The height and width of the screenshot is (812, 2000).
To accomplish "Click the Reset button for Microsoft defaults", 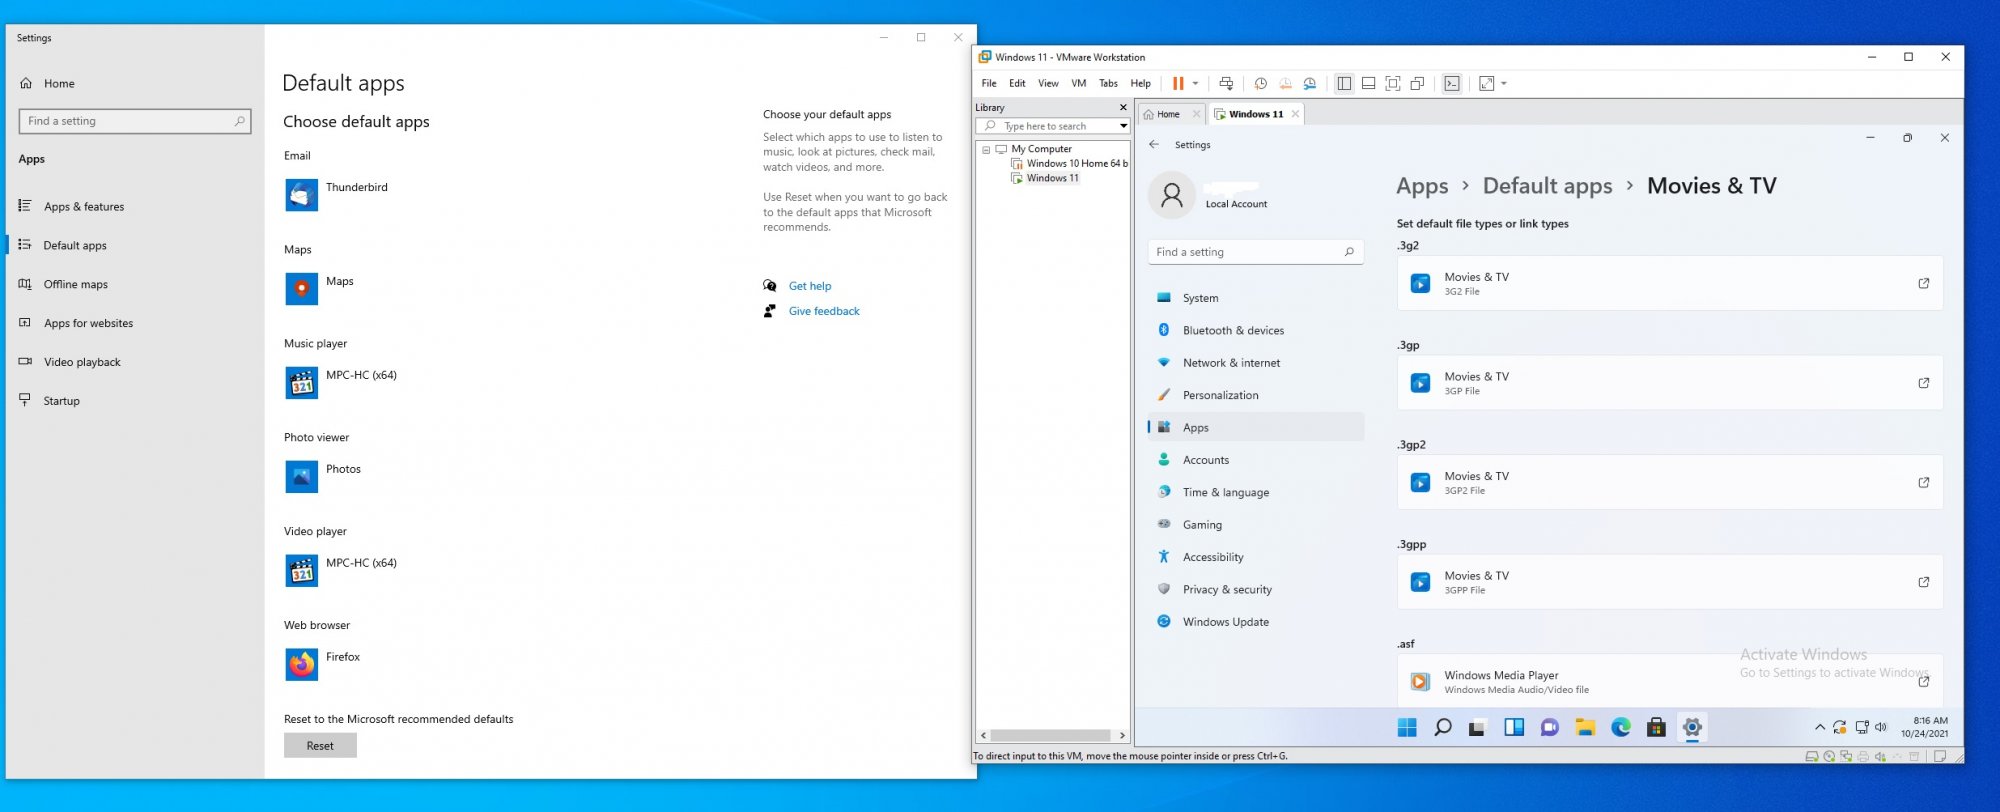I will pyautogui.click(x=320, y=746).
